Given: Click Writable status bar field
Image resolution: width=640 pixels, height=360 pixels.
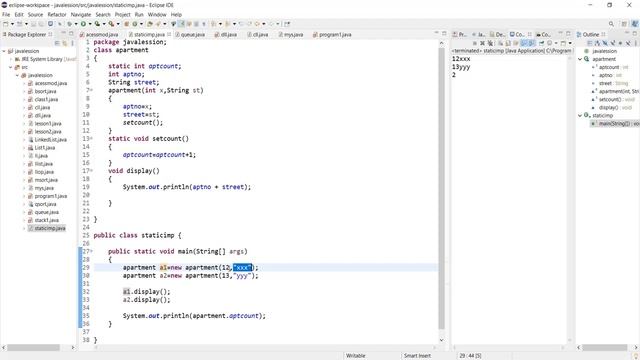Looking at the screenshot, I should click(x=356, y=356).
